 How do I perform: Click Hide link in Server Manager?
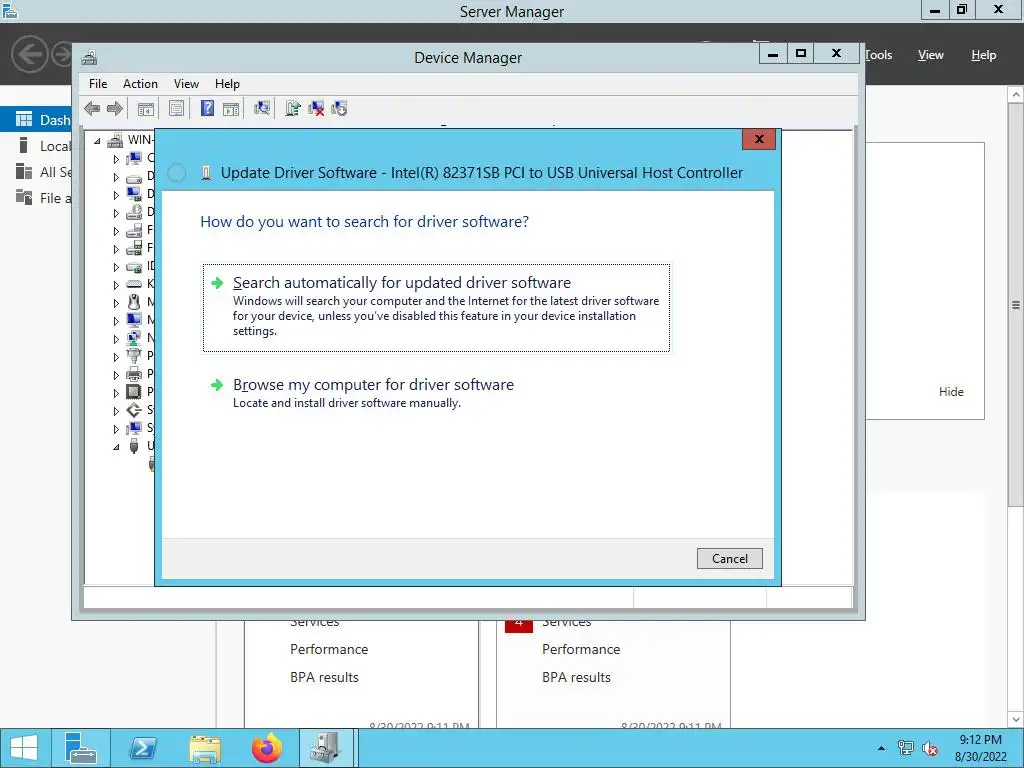click(x=951, y=392)
